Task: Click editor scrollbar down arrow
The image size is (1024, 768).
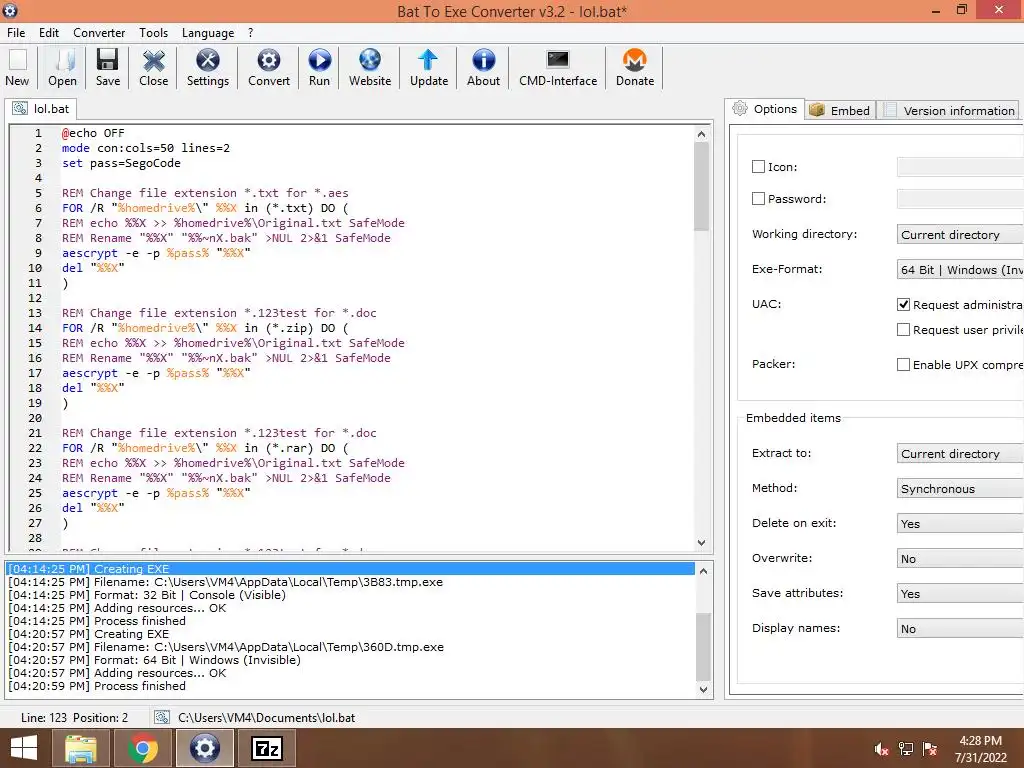Action: 701,542
